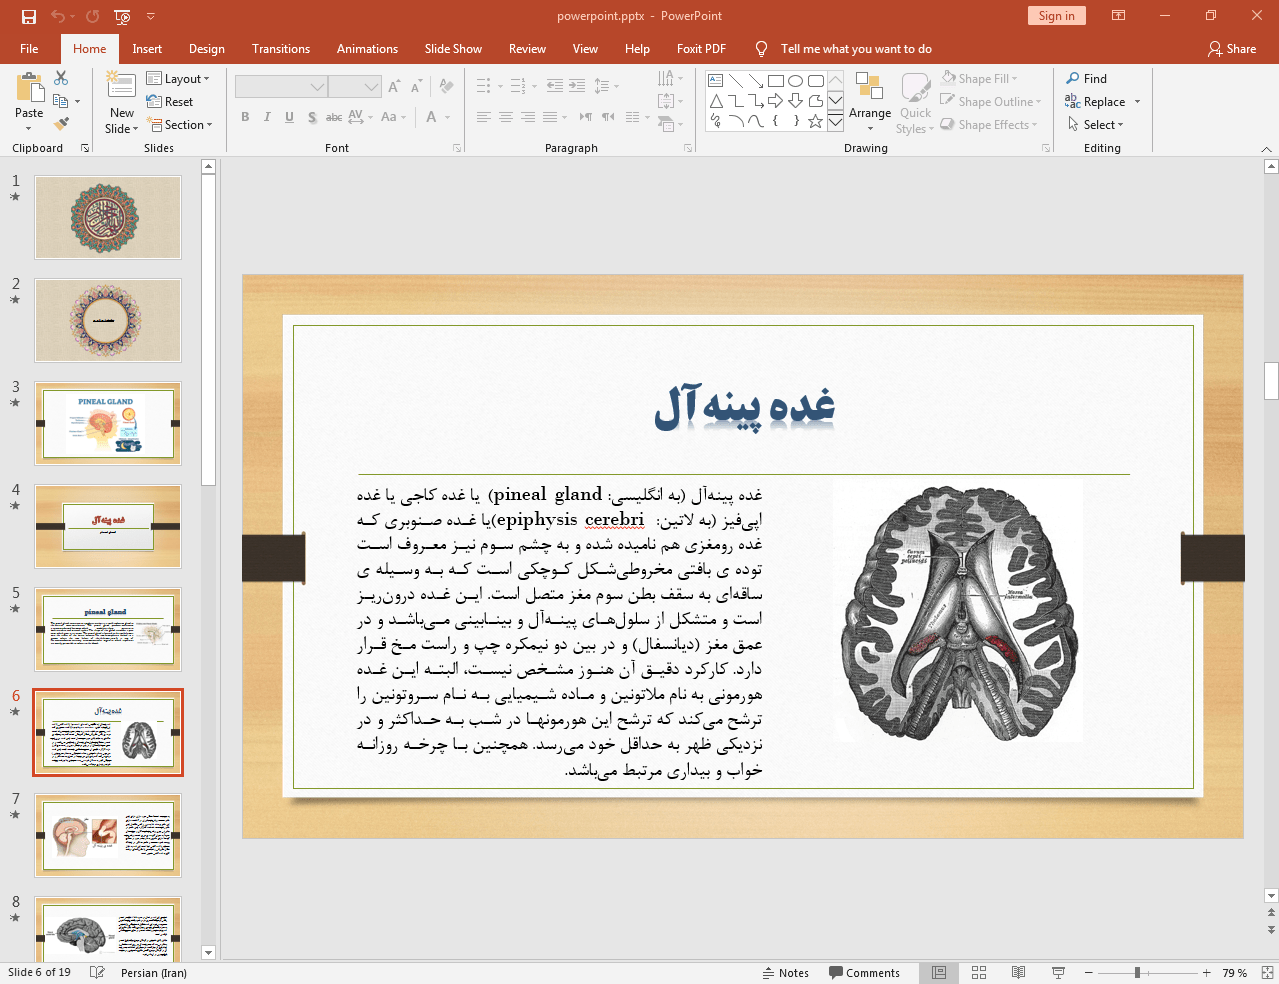Viewport: 1279px width, 984px height.
Task: Select the star shape in gallery
Action: point(815,121)
